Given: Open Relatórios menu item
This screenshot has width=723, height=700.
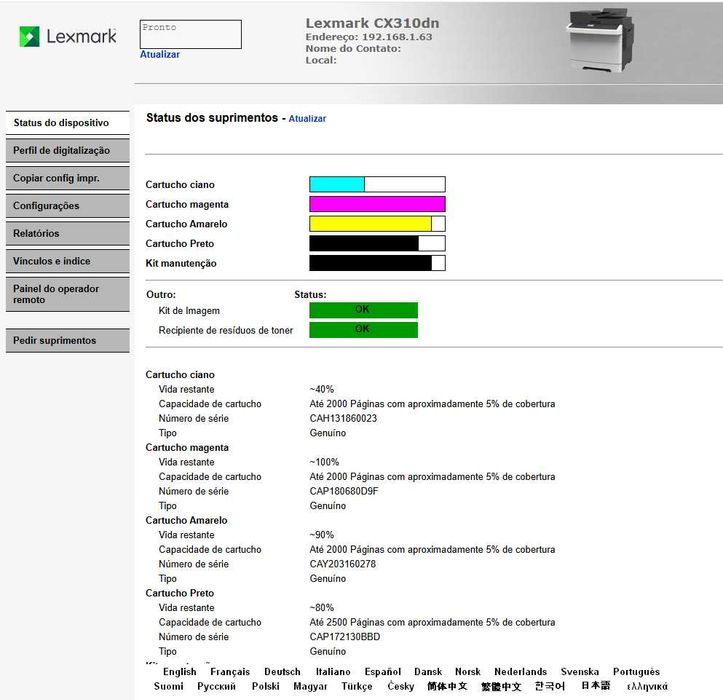Looking at the screenshot, I should click(68, 233).
